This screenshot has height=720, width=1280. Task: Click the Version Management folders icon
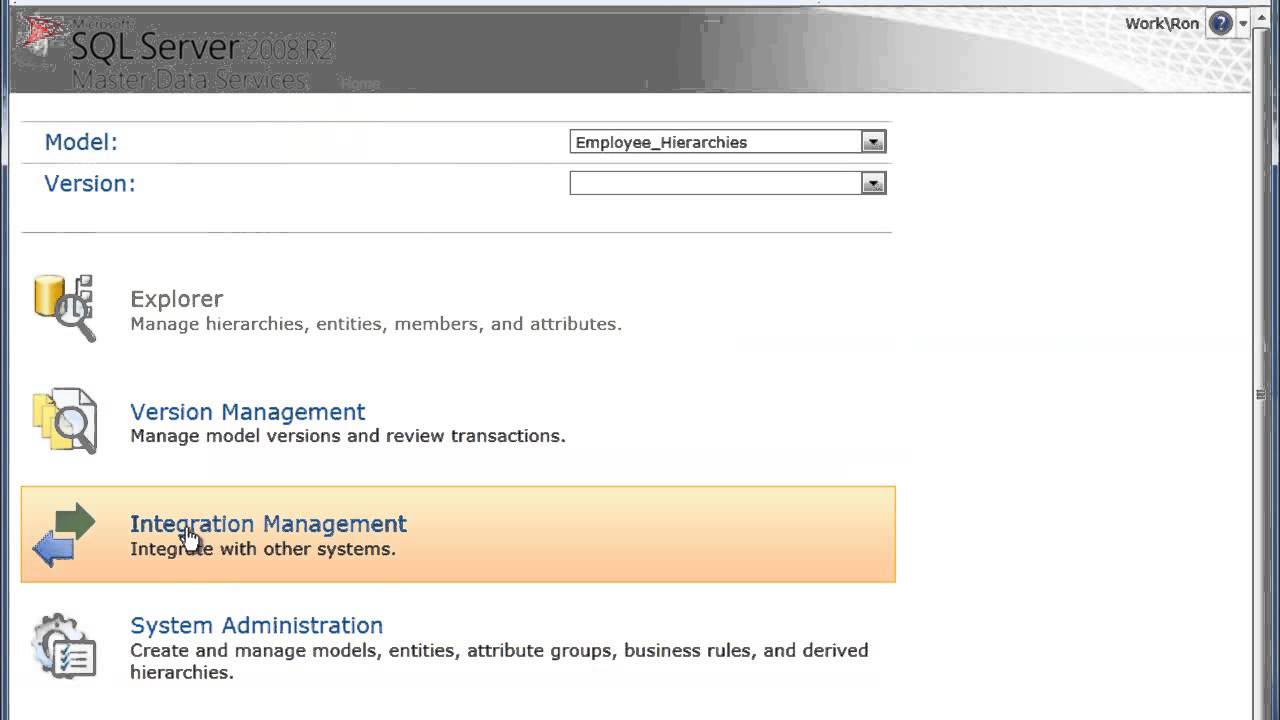coord(65,421)
